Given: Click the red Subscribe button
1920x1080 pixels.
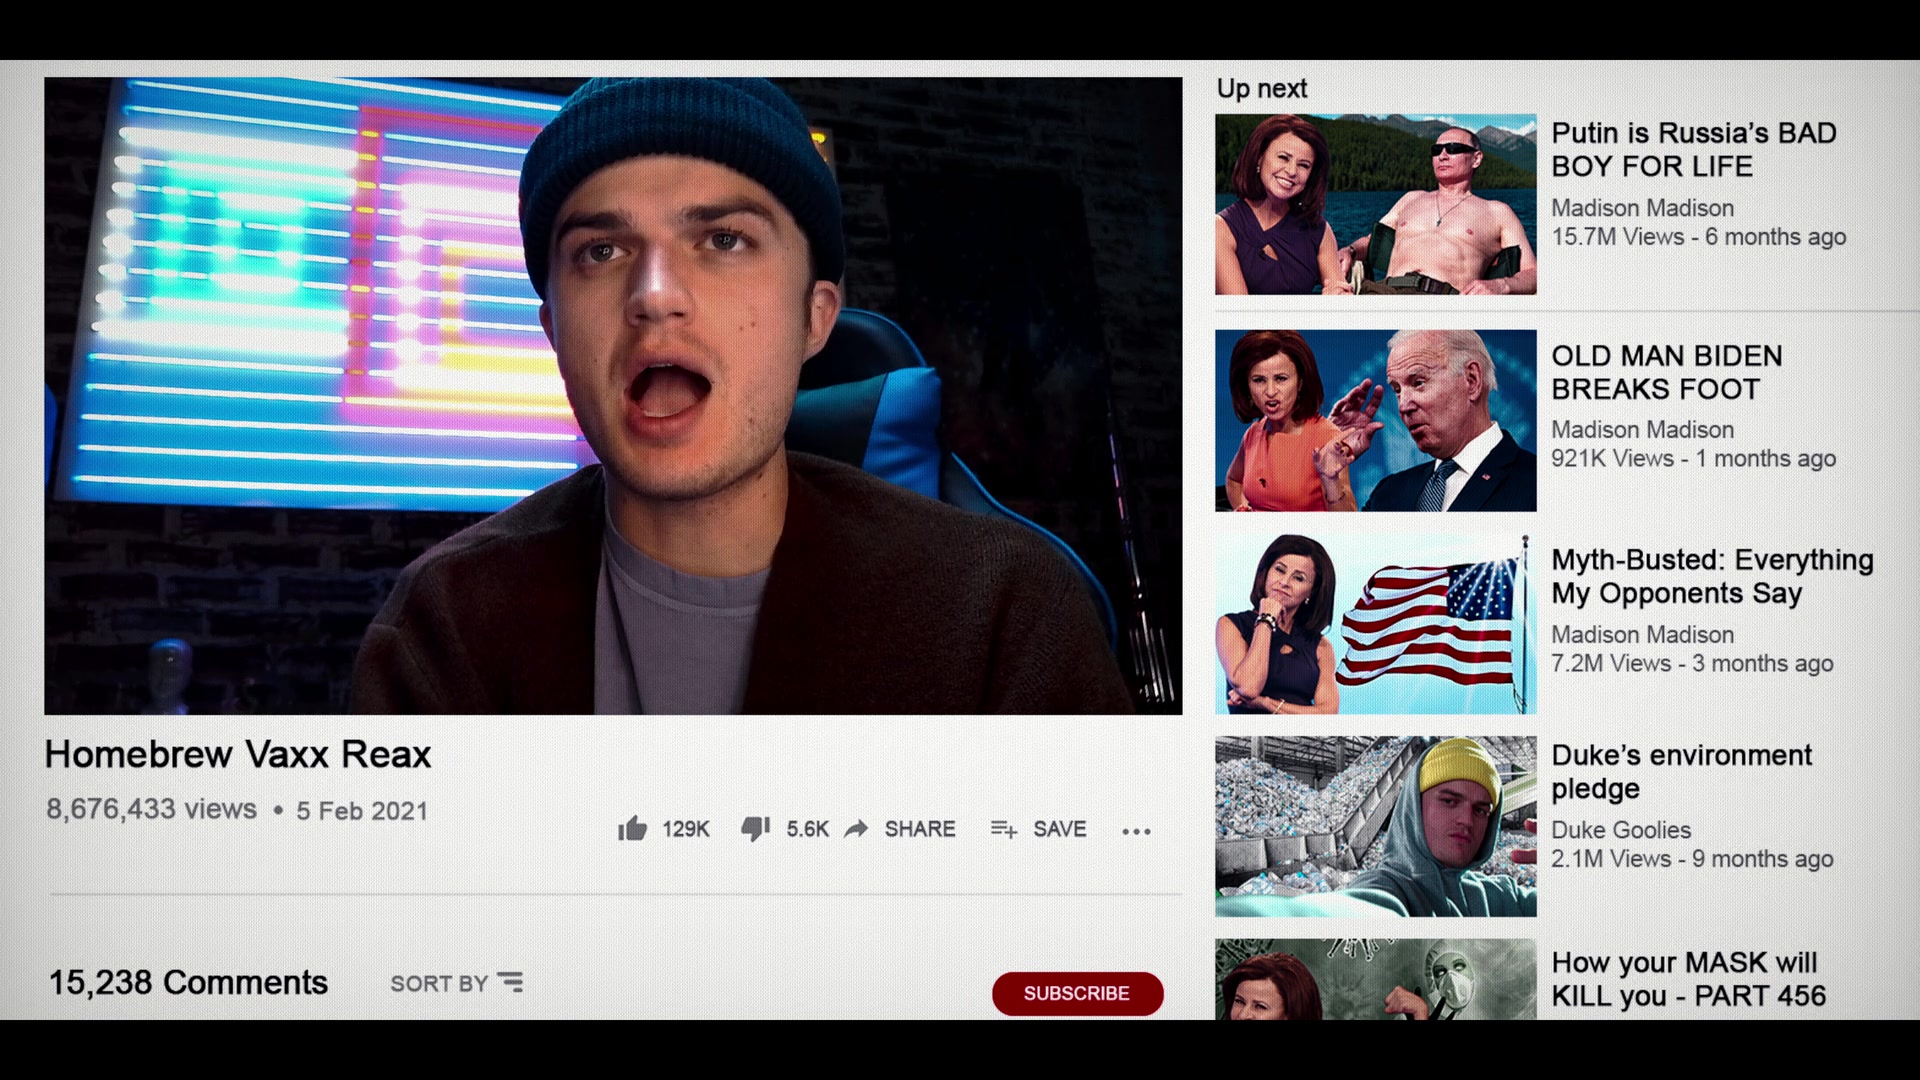Looking at the screenshot, I should pos(1077,993).
